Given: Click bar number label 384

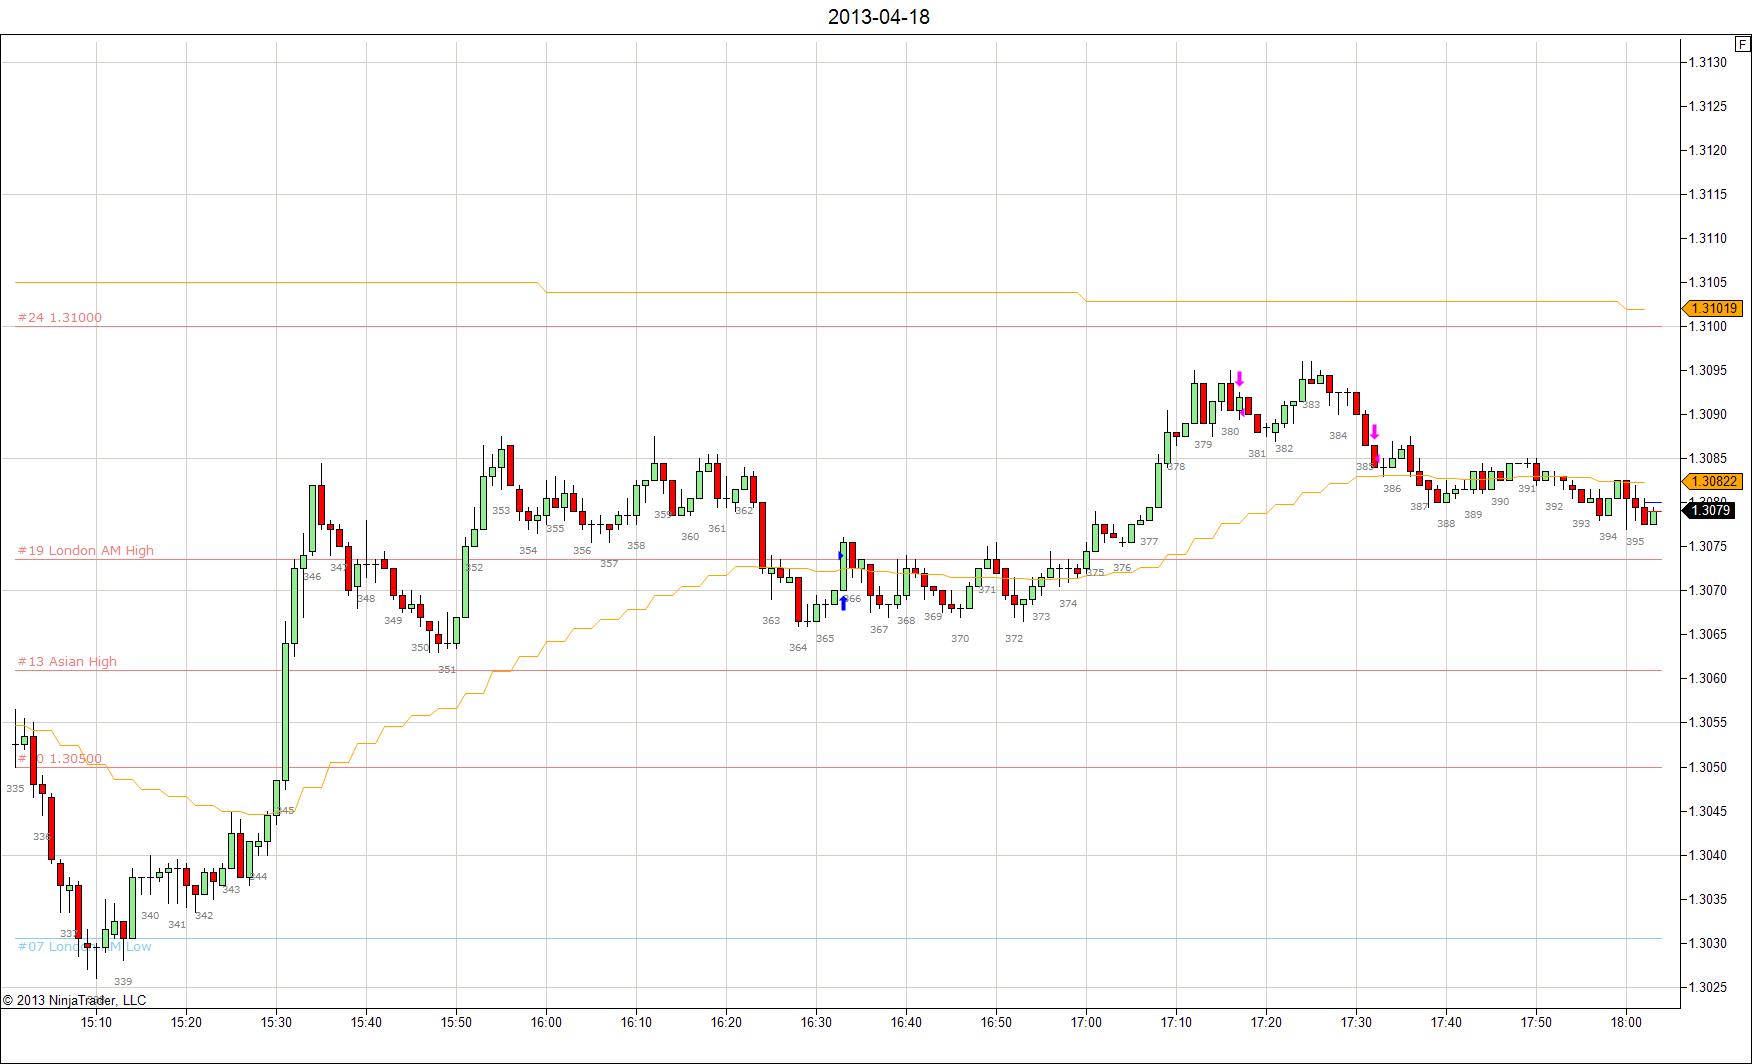Looking at the screenshot, I should click(x=1338, y=436).
